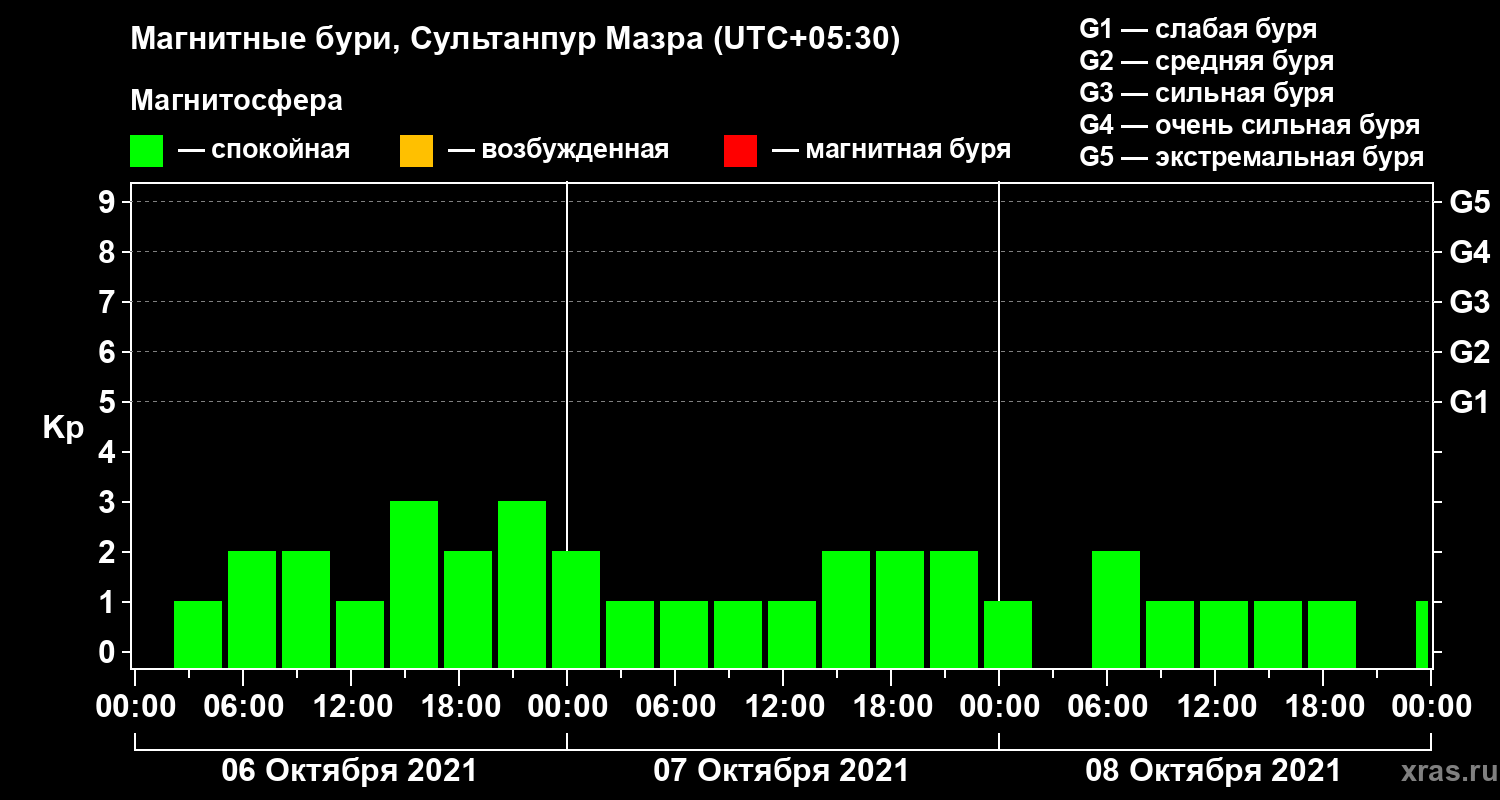Click 'G2 — средняя буря' description line
1500x800 pixels.
coord(1206,61)
